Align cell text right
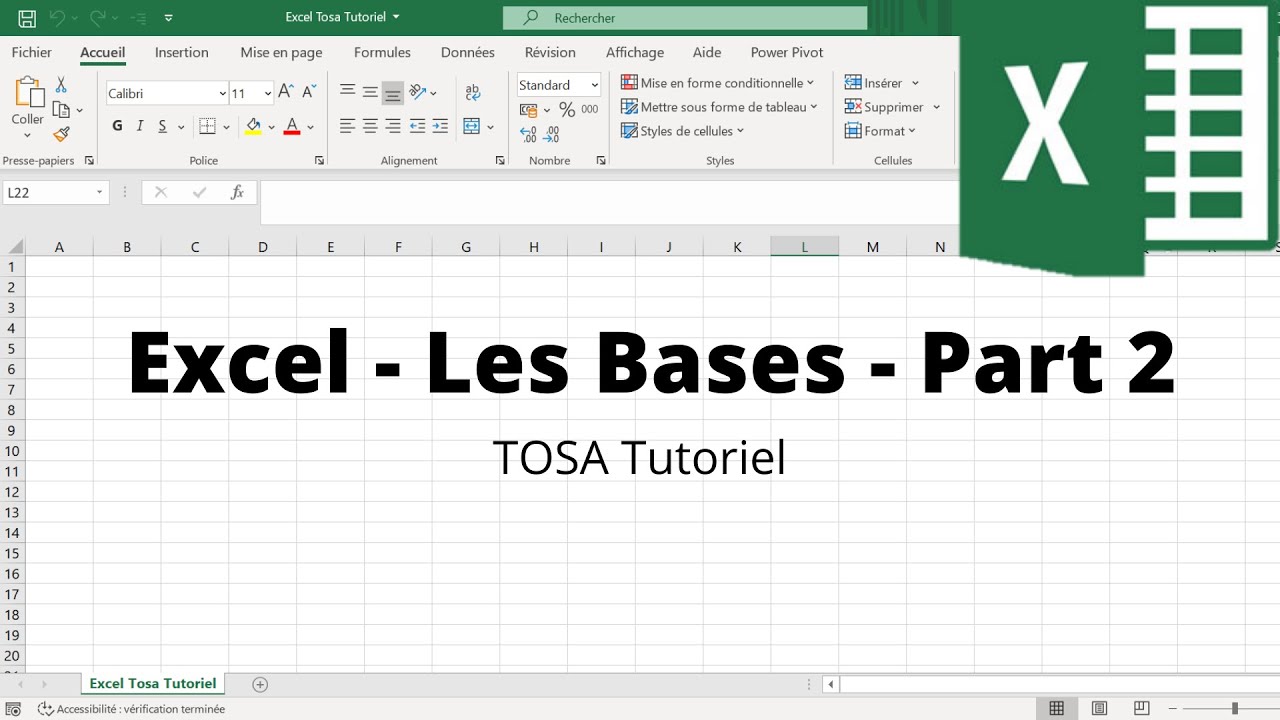The width and height of the screenshot is (1280, 720). (393, 126)
